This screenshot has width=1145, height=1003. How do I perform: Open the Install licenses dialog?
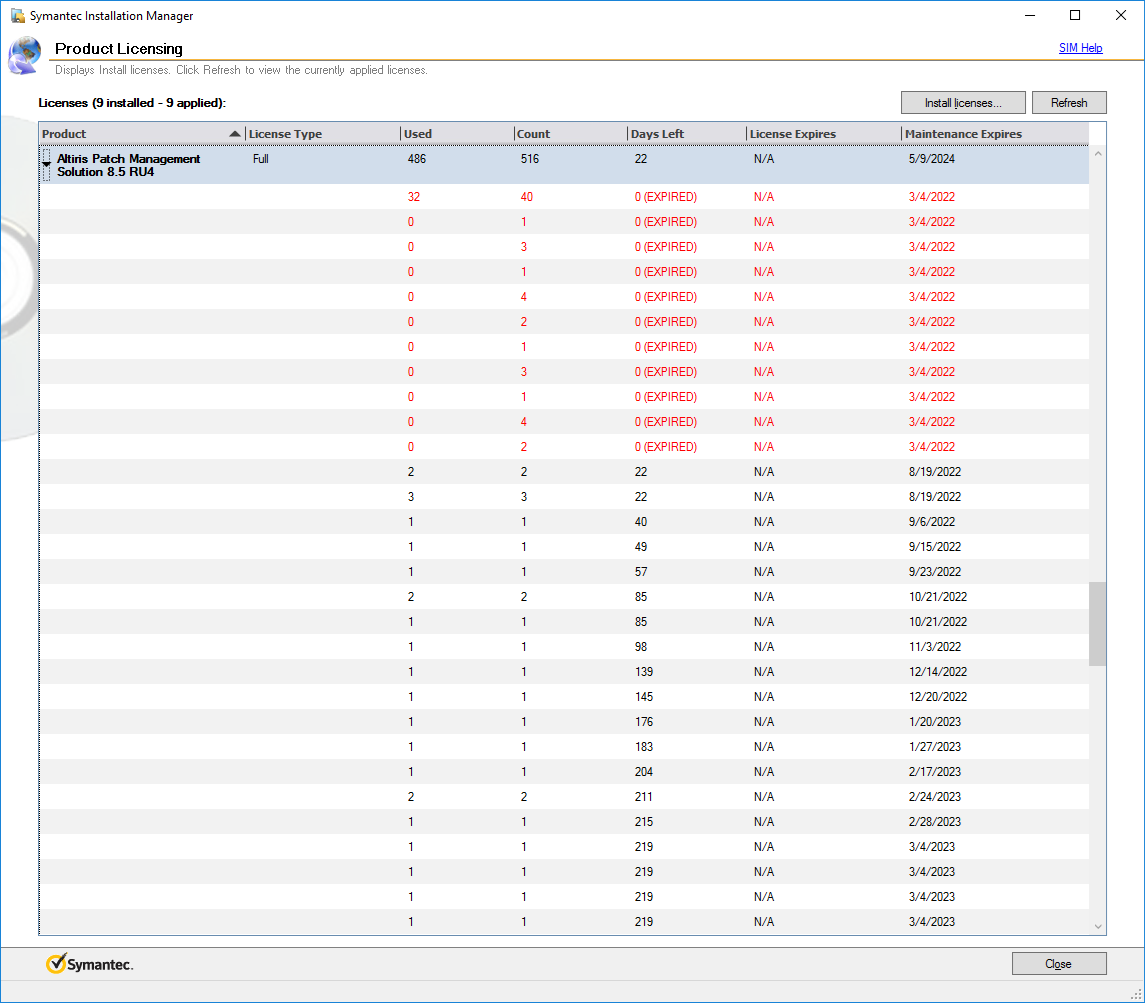963,103
